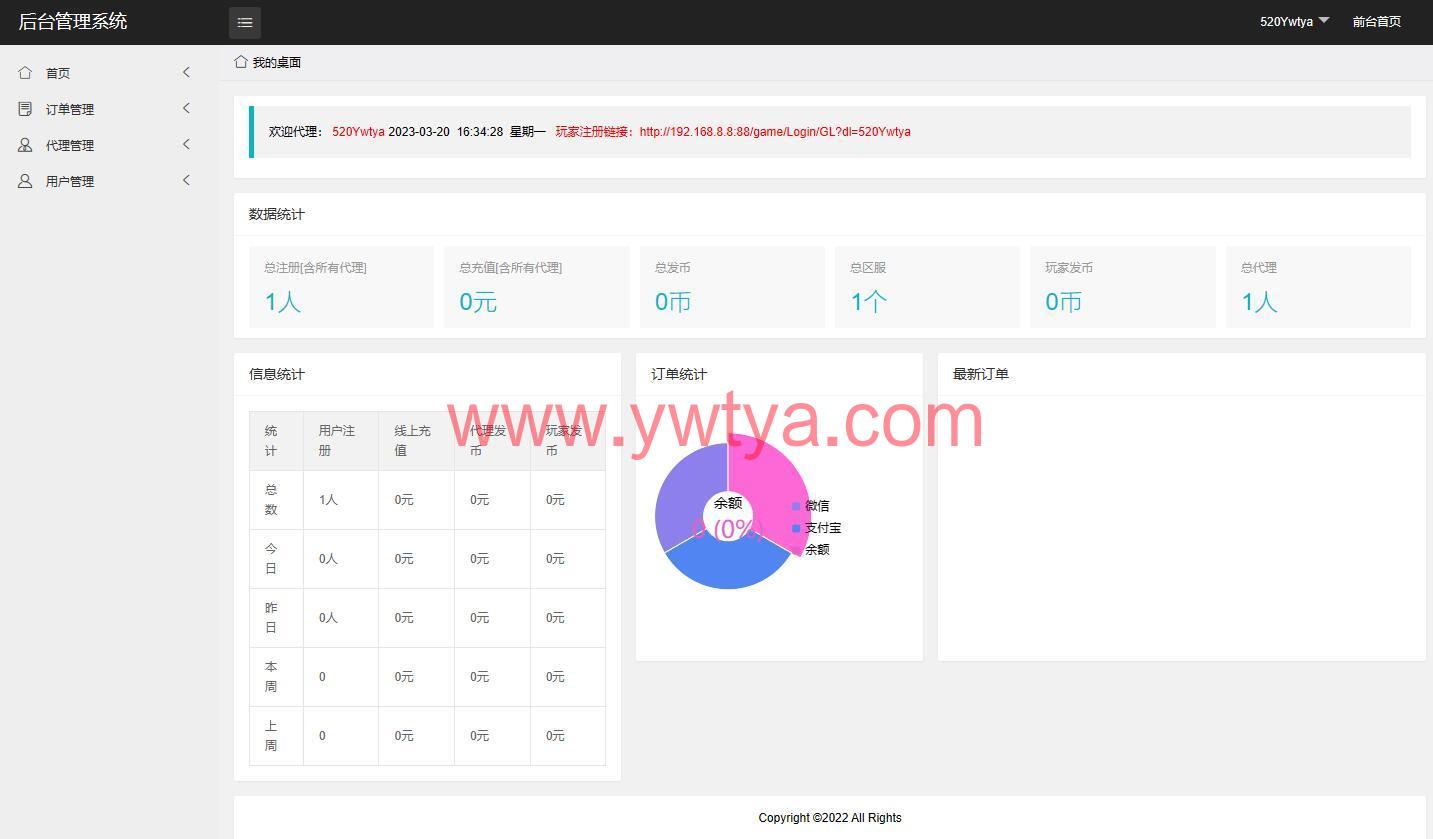The height and width of the screenshot is (839, 1433).
Task: Open the player registration link URL
Action: 774,132
